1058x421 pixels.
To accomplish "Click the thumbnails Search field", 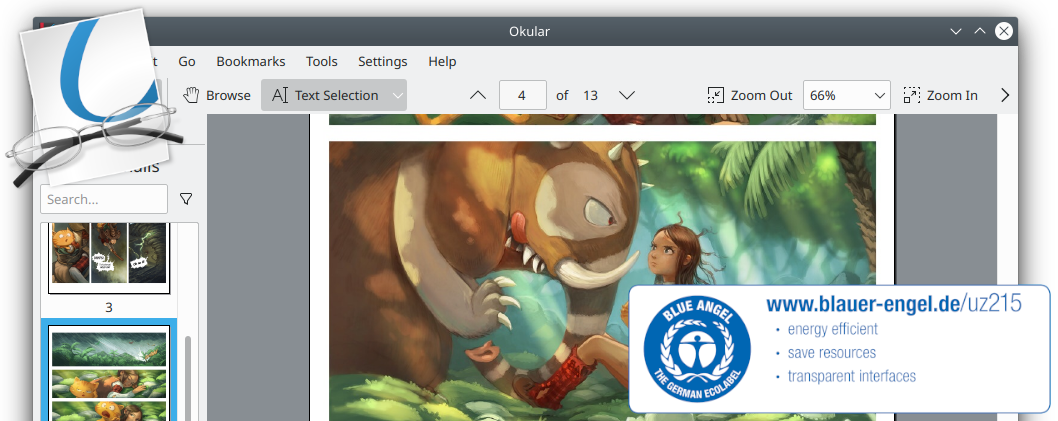I will click(104, 199).
